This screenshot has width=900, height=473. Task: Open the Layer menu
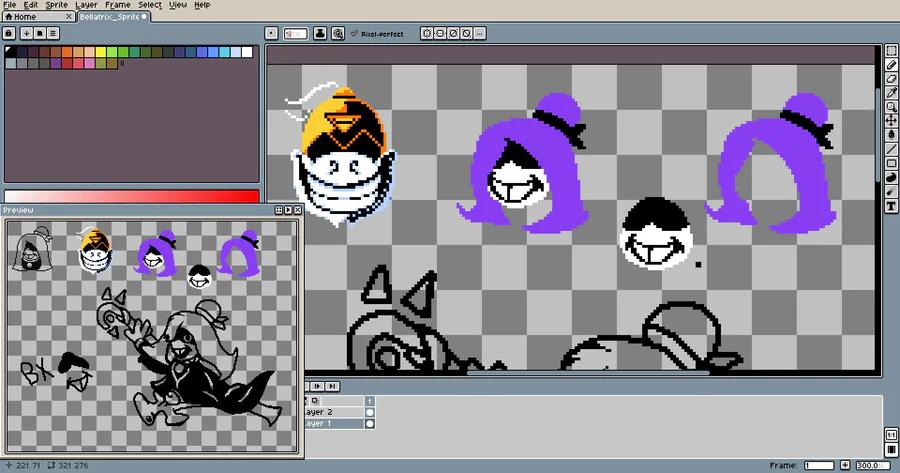pos(86,5)
